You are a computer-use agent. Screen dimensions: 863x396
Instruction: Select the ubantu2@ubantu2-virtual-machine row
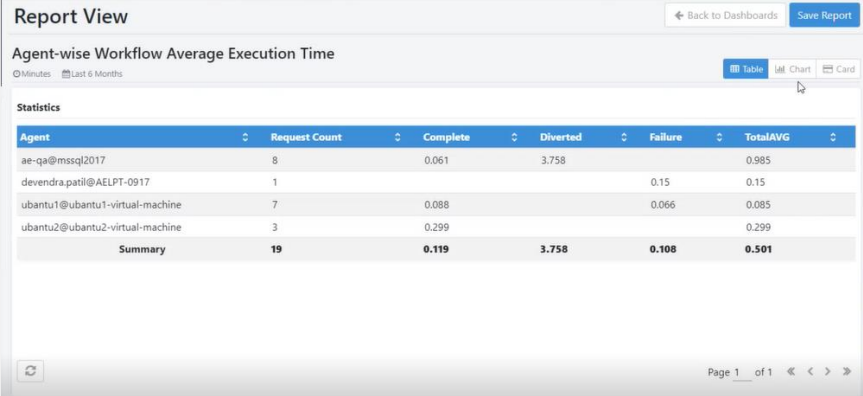click(436, 227)
